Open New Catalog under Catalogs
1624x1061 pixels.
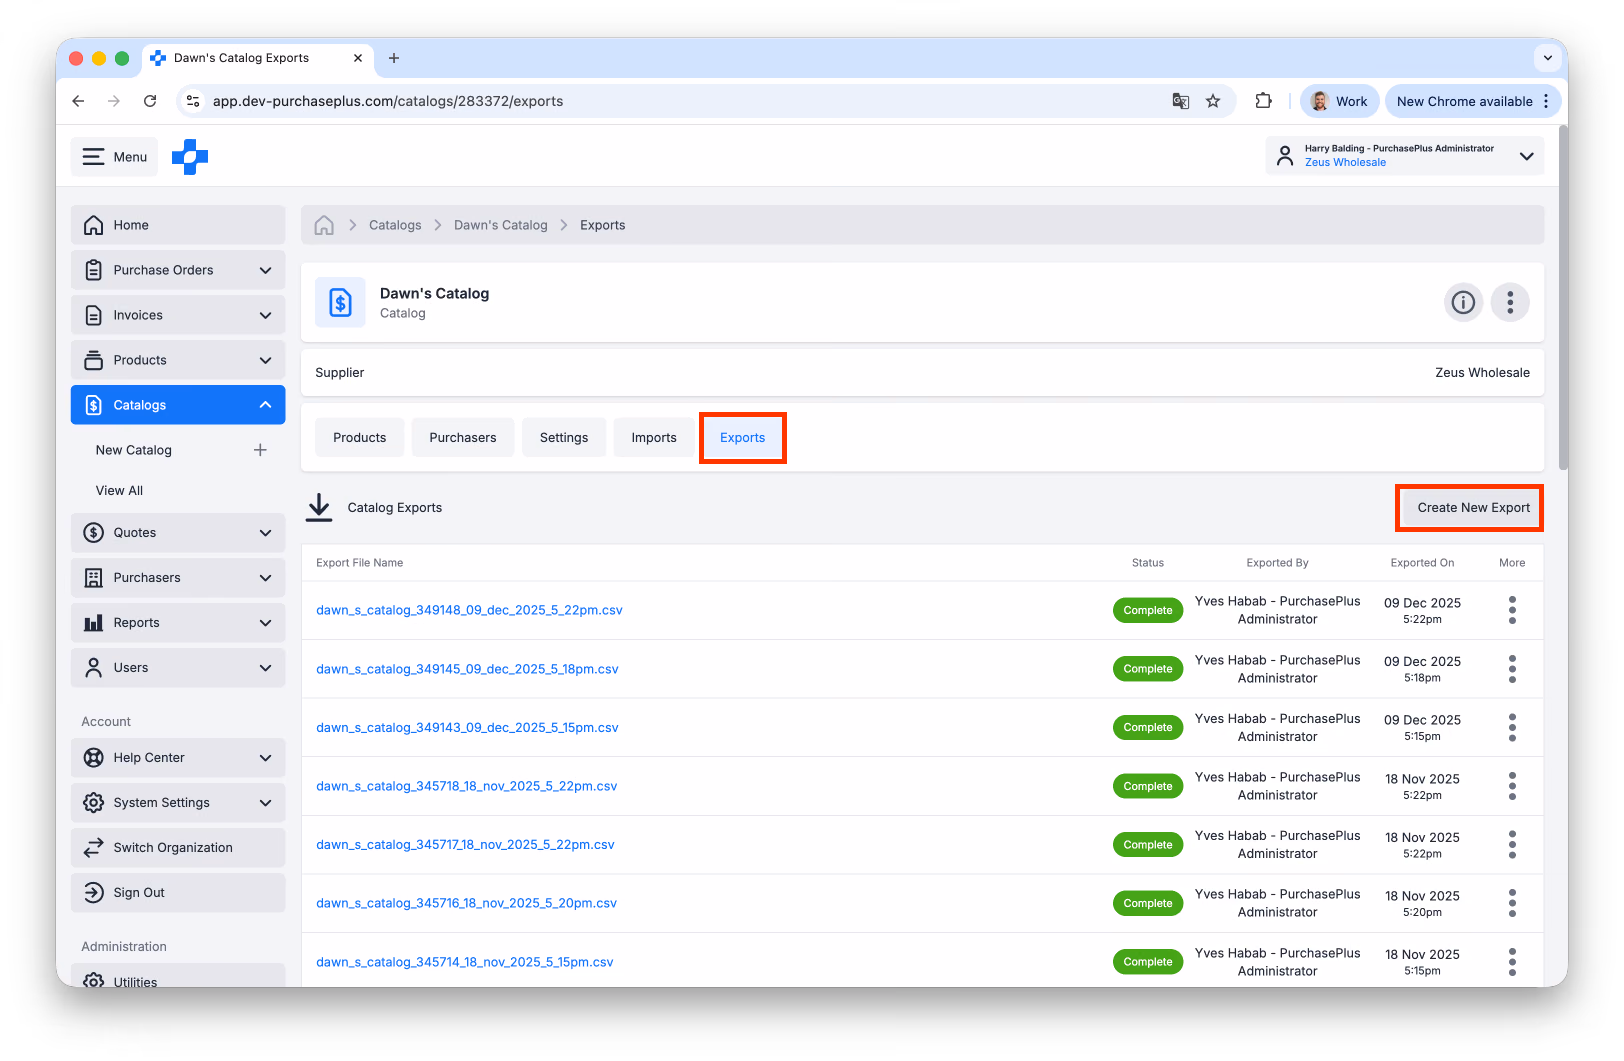134,450
